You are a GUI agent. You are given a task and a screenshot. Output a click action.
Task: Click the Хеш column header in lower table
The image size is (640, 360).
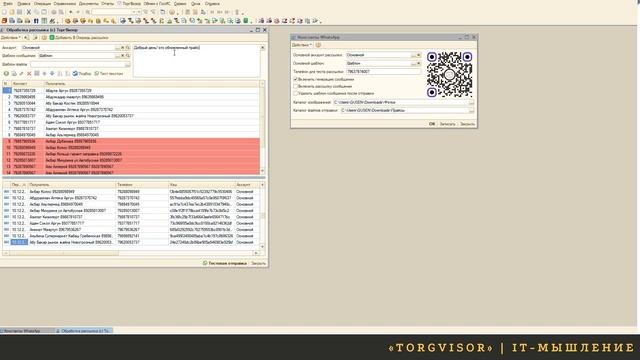[x=202, y=185]
